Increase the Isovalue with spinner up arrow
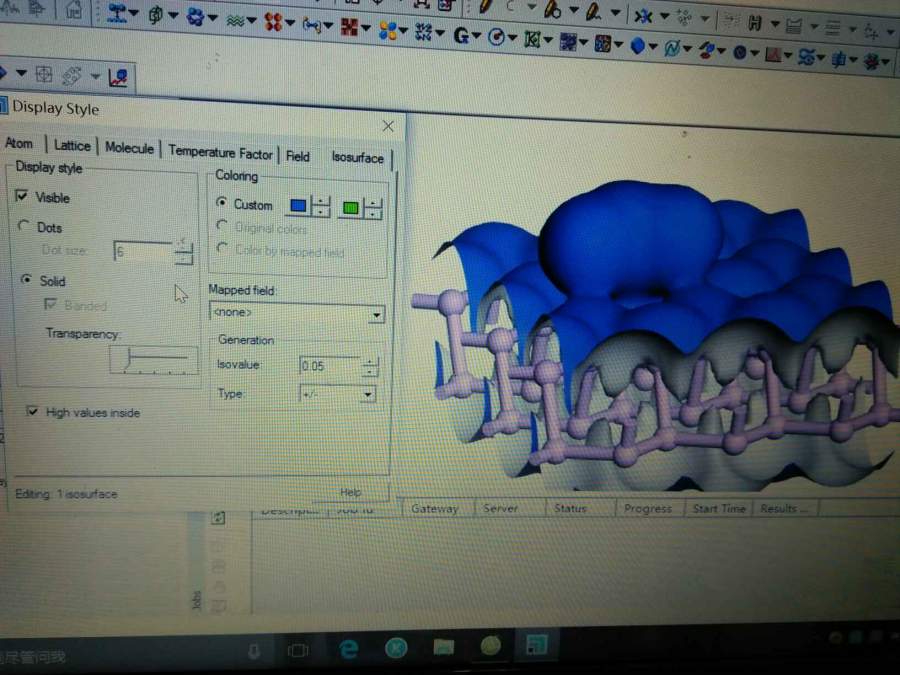The height and width of the screenshot is (675, 900). tap(370, 362)
